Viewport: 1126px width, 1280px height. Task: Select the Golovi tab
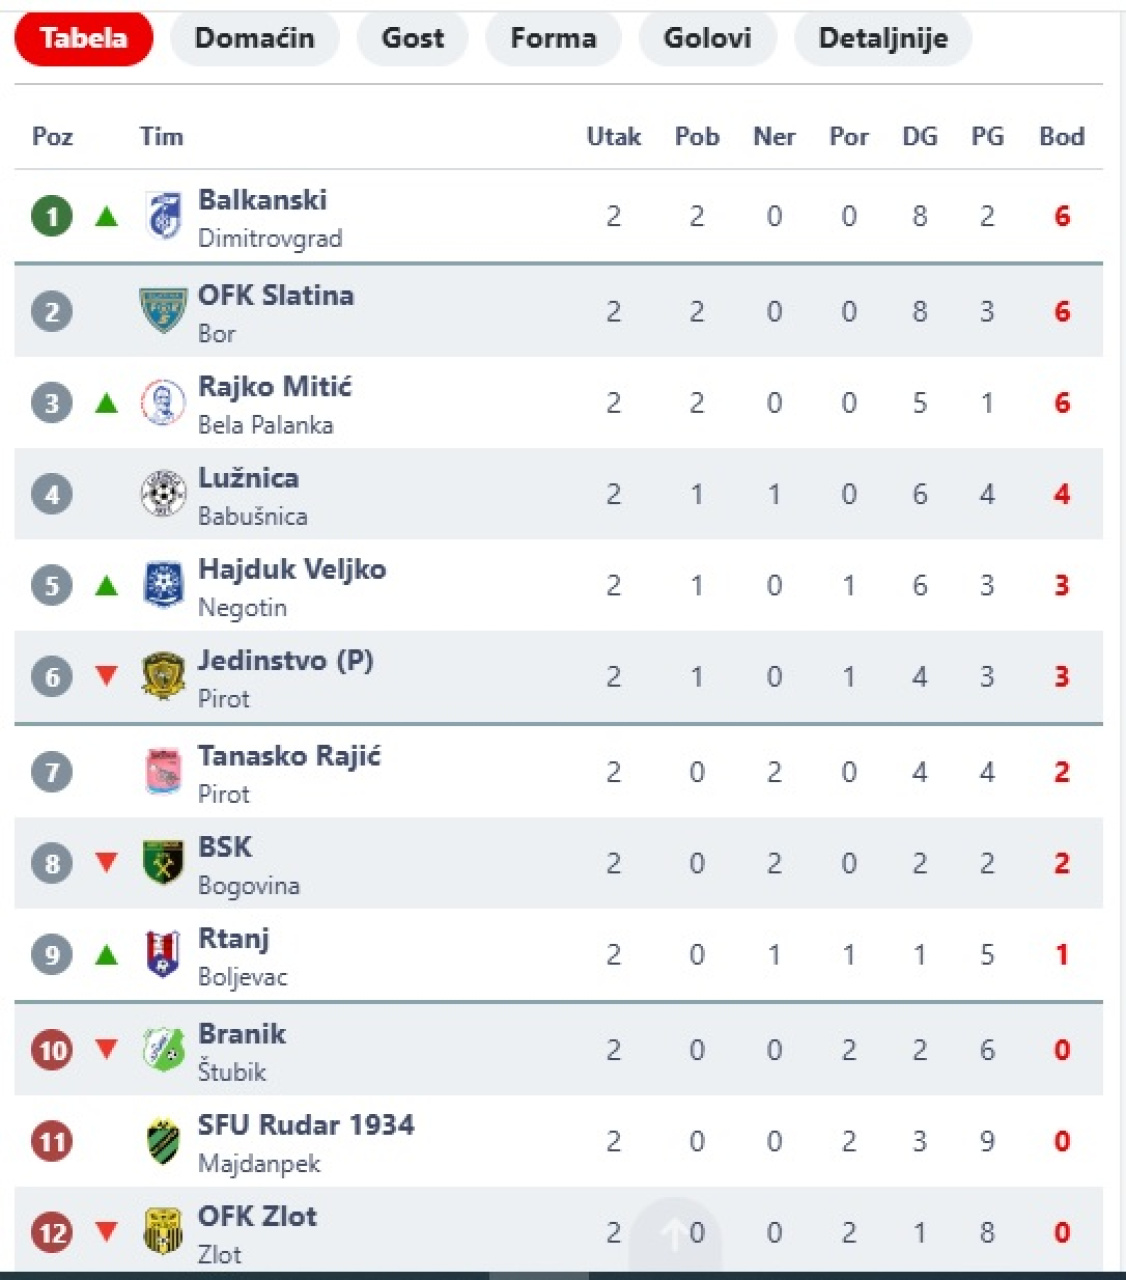(707, 38)
